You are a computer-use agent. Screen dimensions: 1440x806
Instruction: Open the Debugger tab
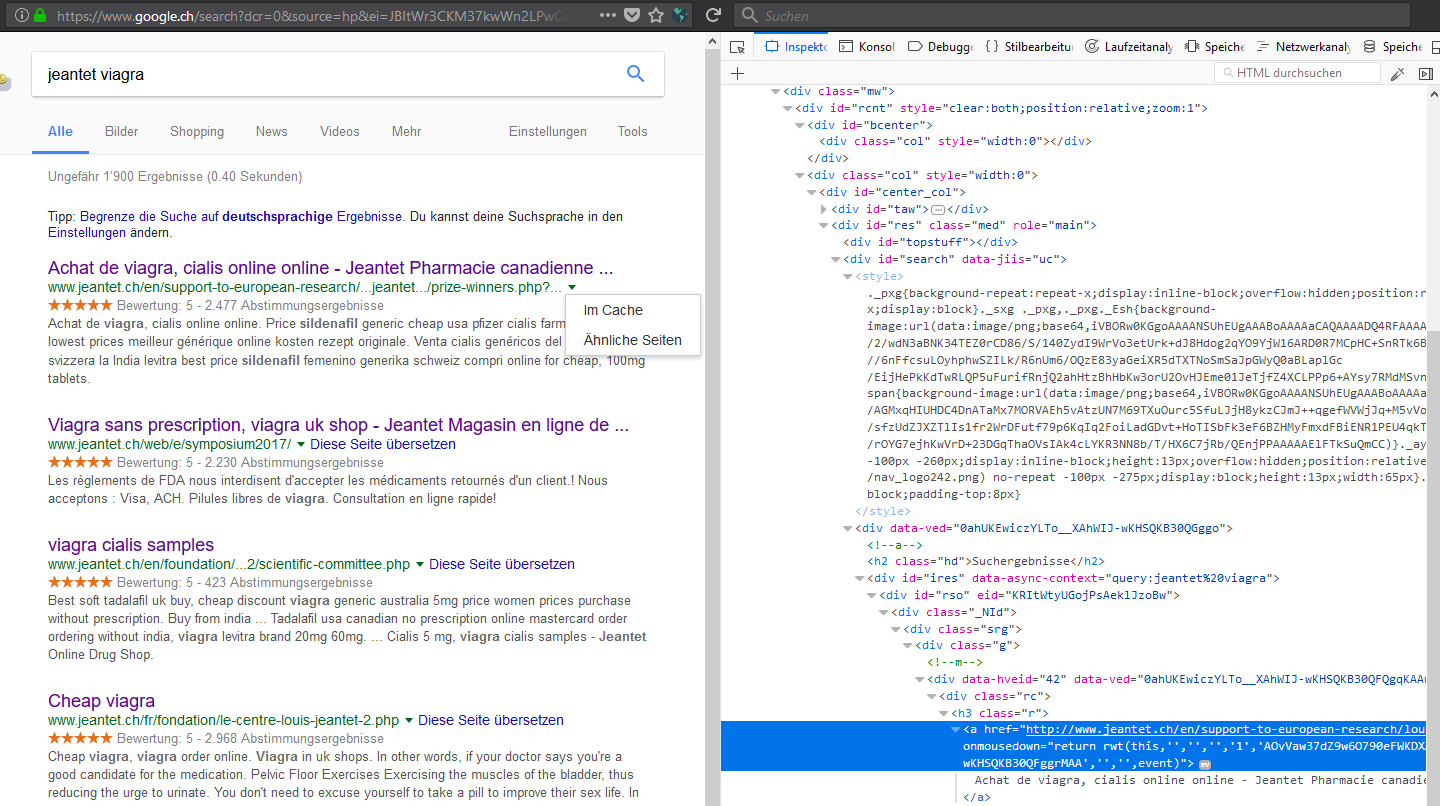940,47
